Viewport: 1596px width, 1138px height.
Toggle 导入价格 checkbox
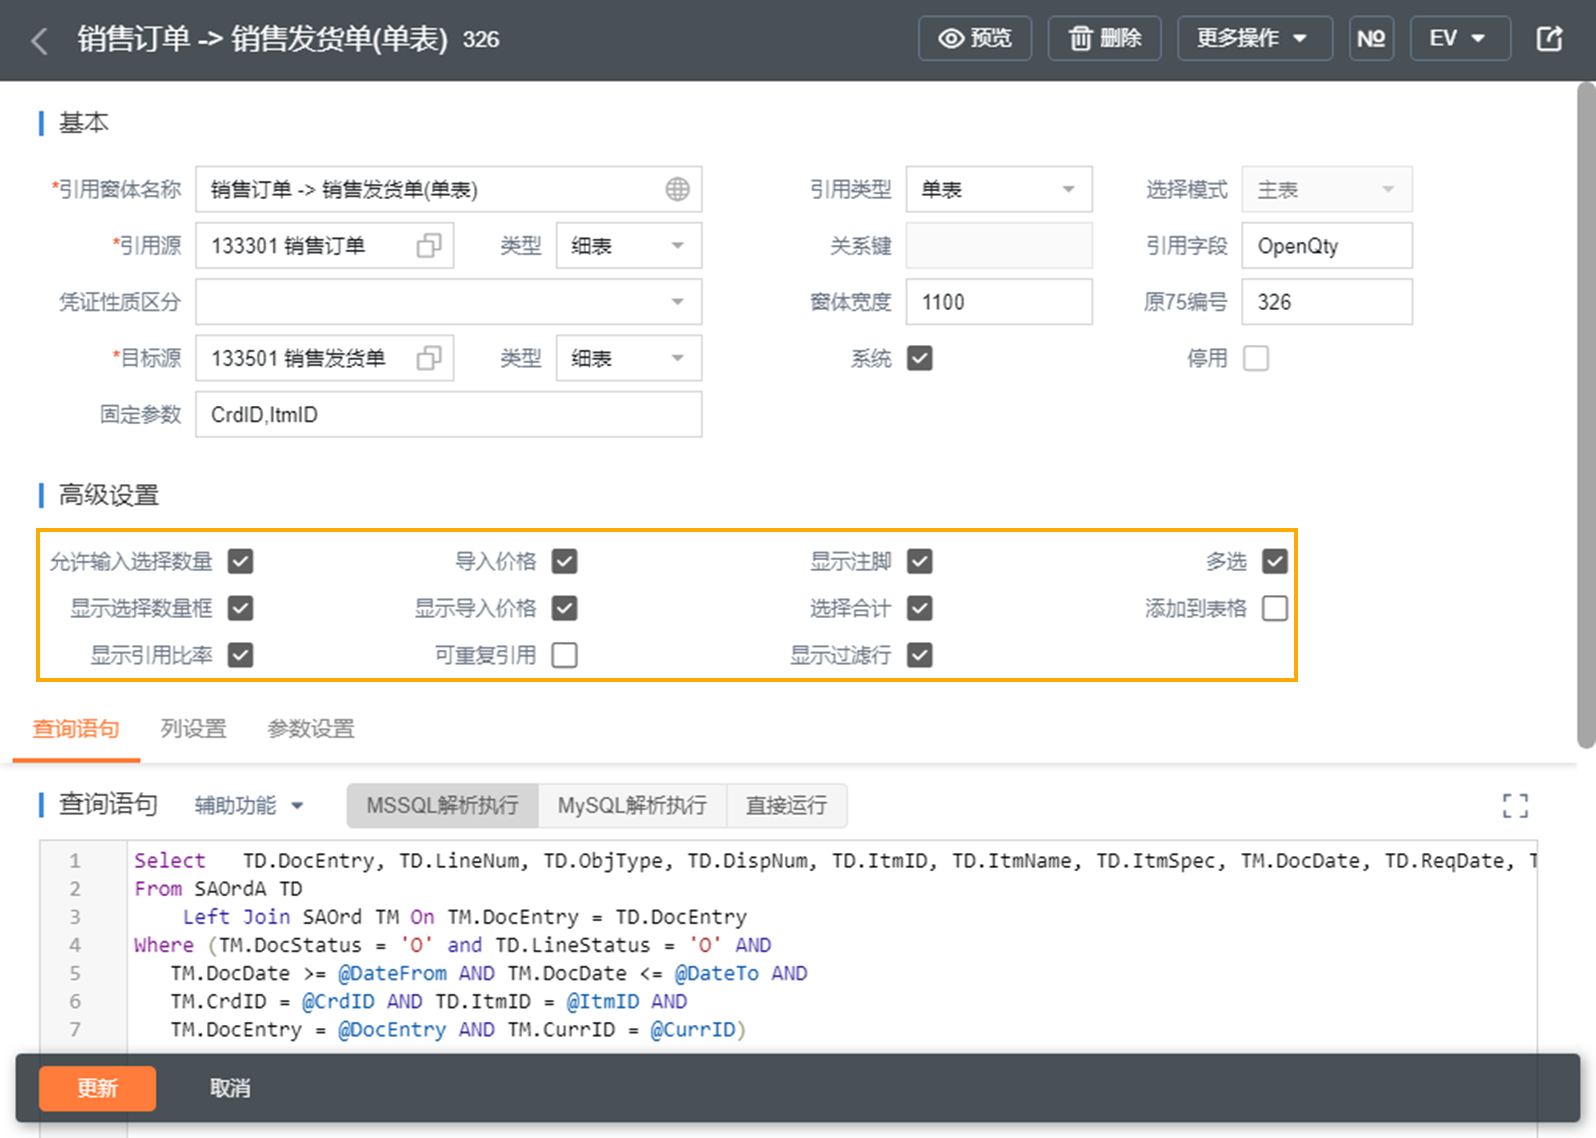click(x=565, y=561)
